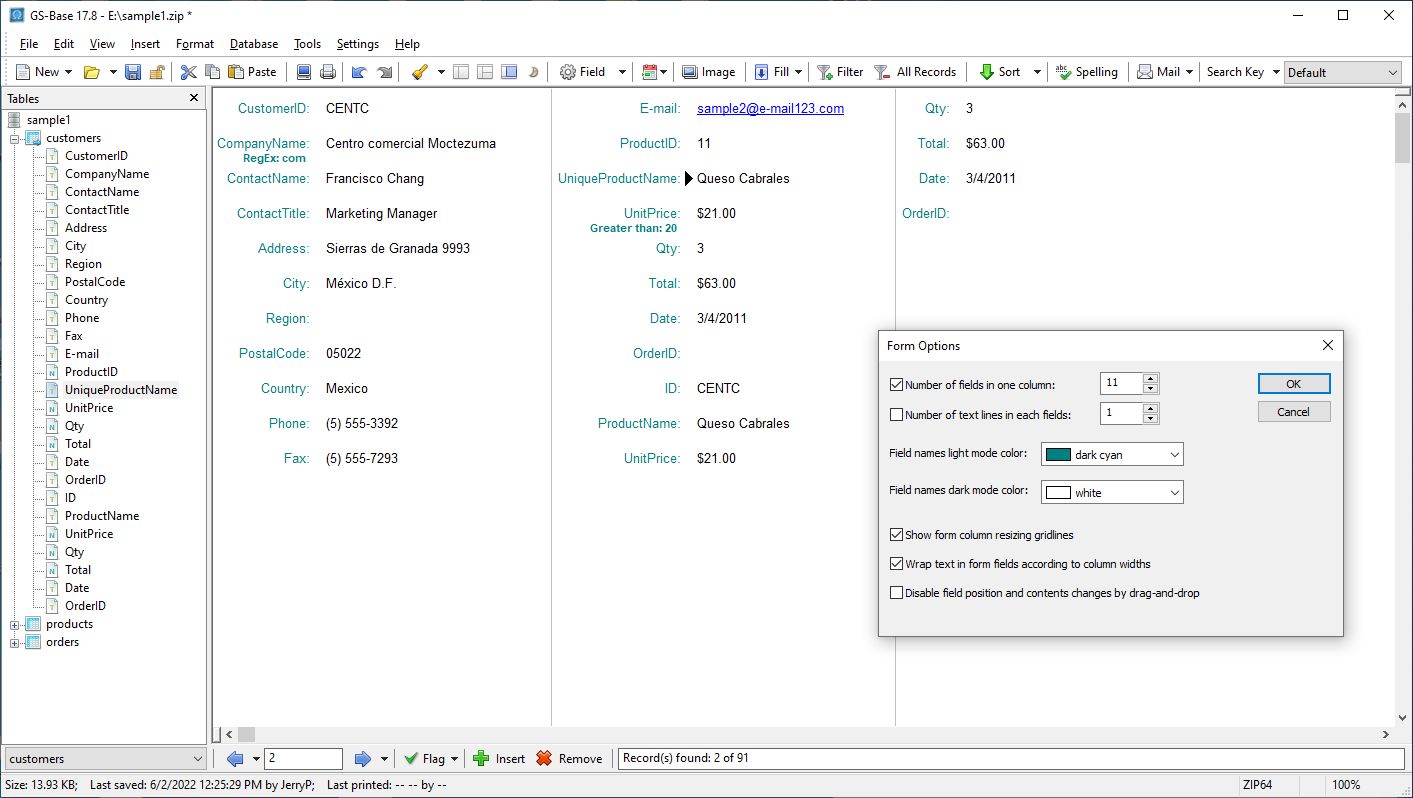
Task: Increase number of fields per column stepper
Action: click(1150, 379)
